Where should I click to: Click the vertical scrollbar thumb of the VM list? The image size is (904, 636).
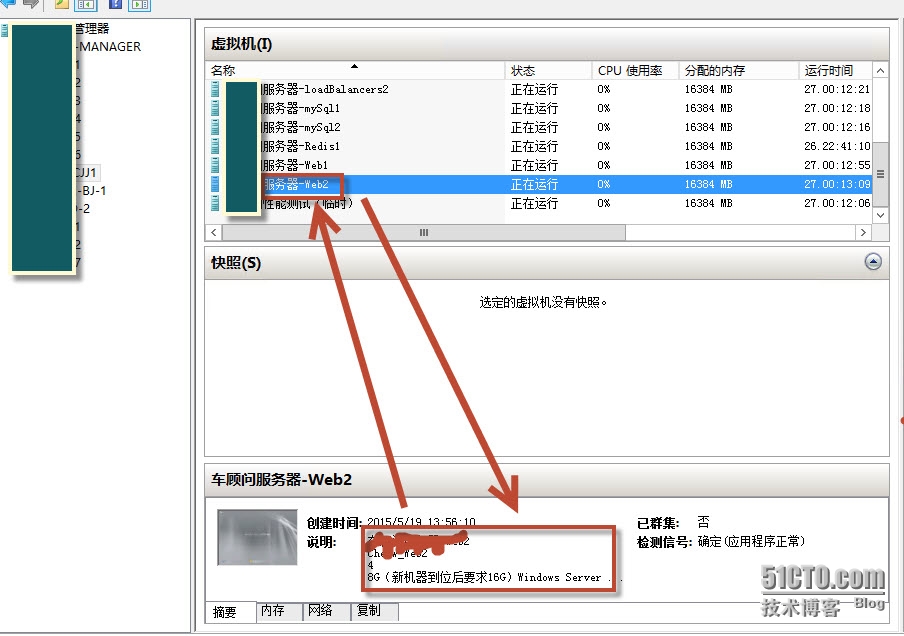[880, 174]
